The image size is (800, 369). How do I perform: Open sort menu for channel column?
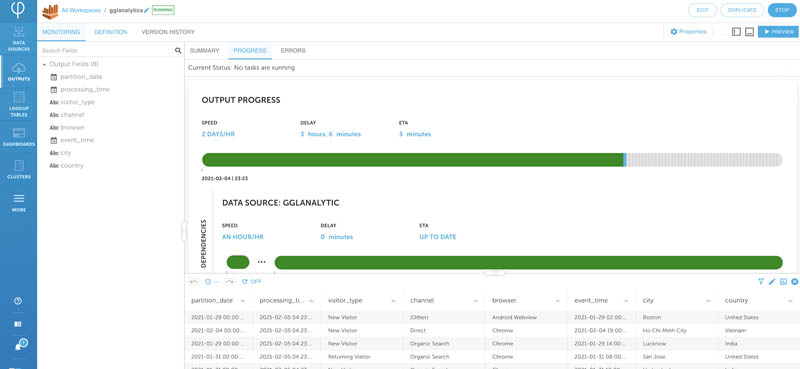click(x=477, y=301)
